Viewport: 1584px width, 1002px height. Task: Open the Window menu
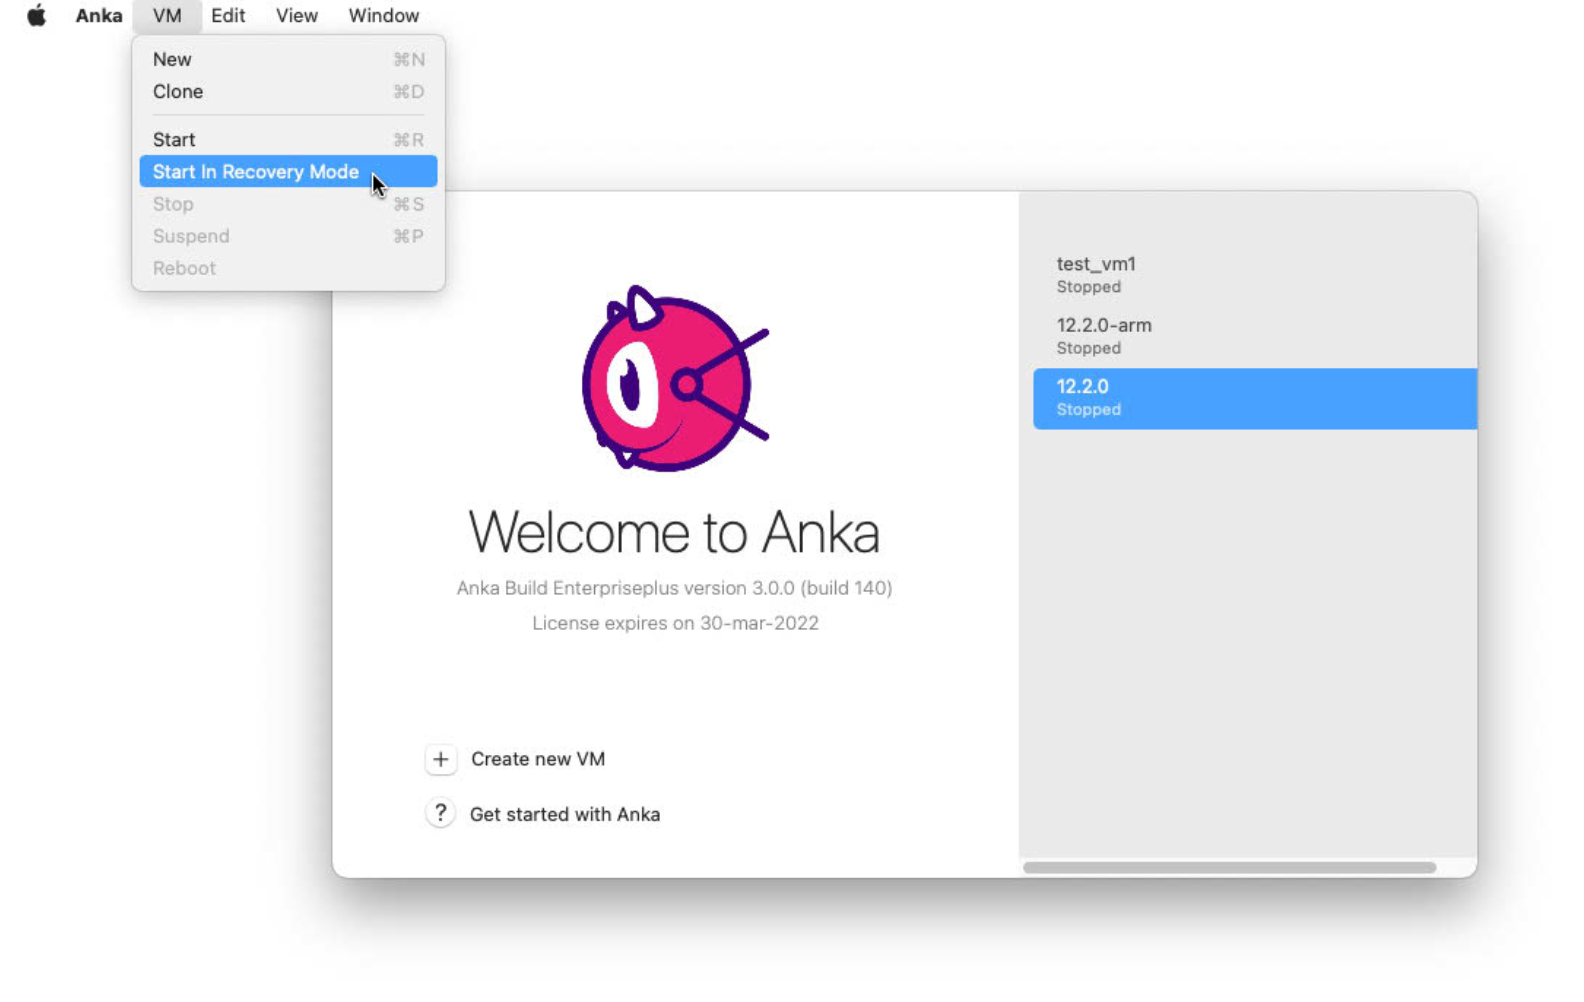383,16
